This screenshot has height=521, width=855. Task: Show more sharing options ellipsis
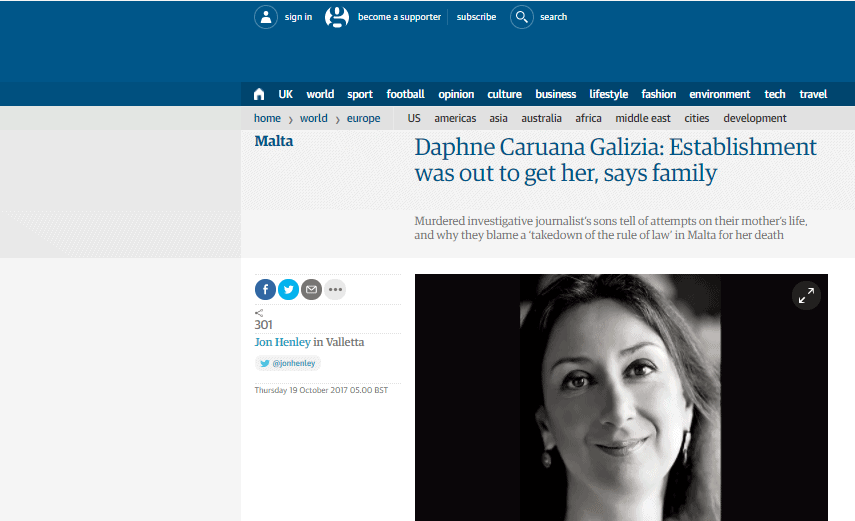click(335, 290)
